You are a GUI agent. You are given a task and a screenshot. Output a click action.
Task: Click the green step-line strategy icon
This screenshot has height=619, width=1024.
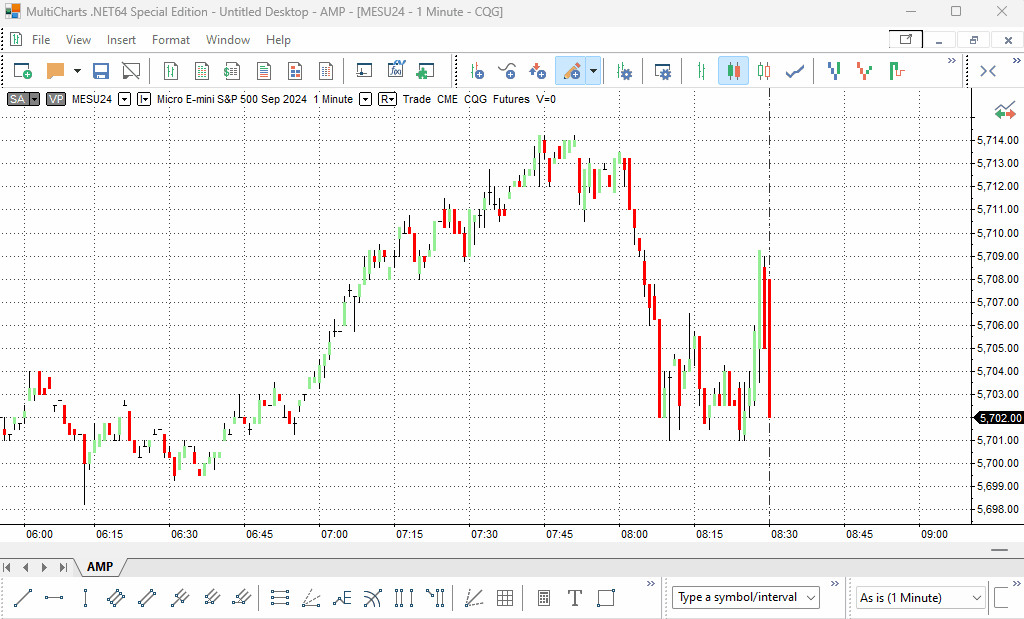click(x=896, y=71)
